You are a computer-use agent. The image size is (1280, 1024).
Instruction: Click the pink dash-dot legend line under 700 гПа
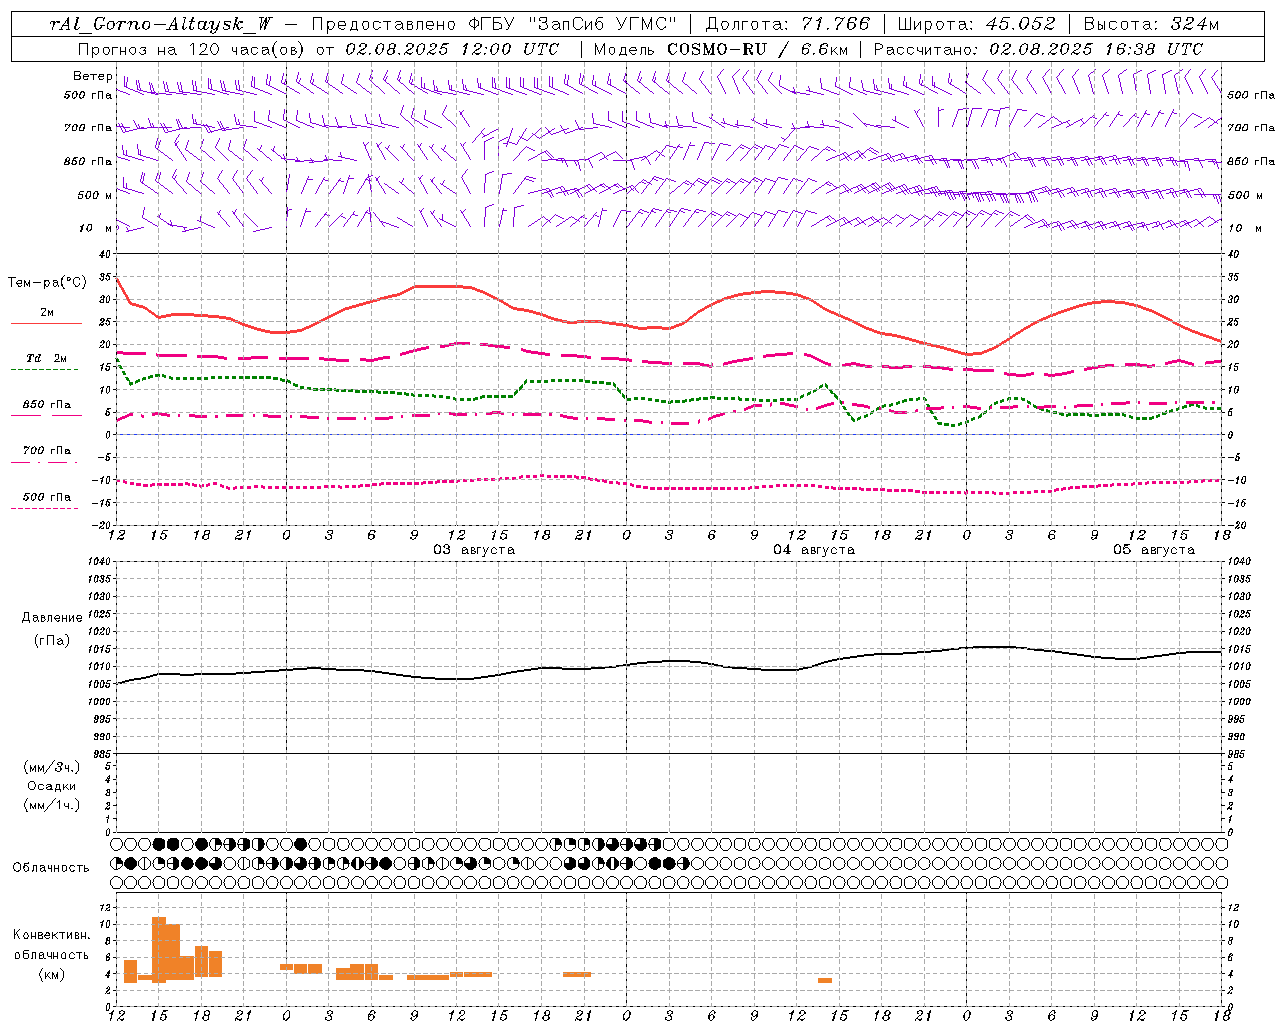tap(45, 462)
